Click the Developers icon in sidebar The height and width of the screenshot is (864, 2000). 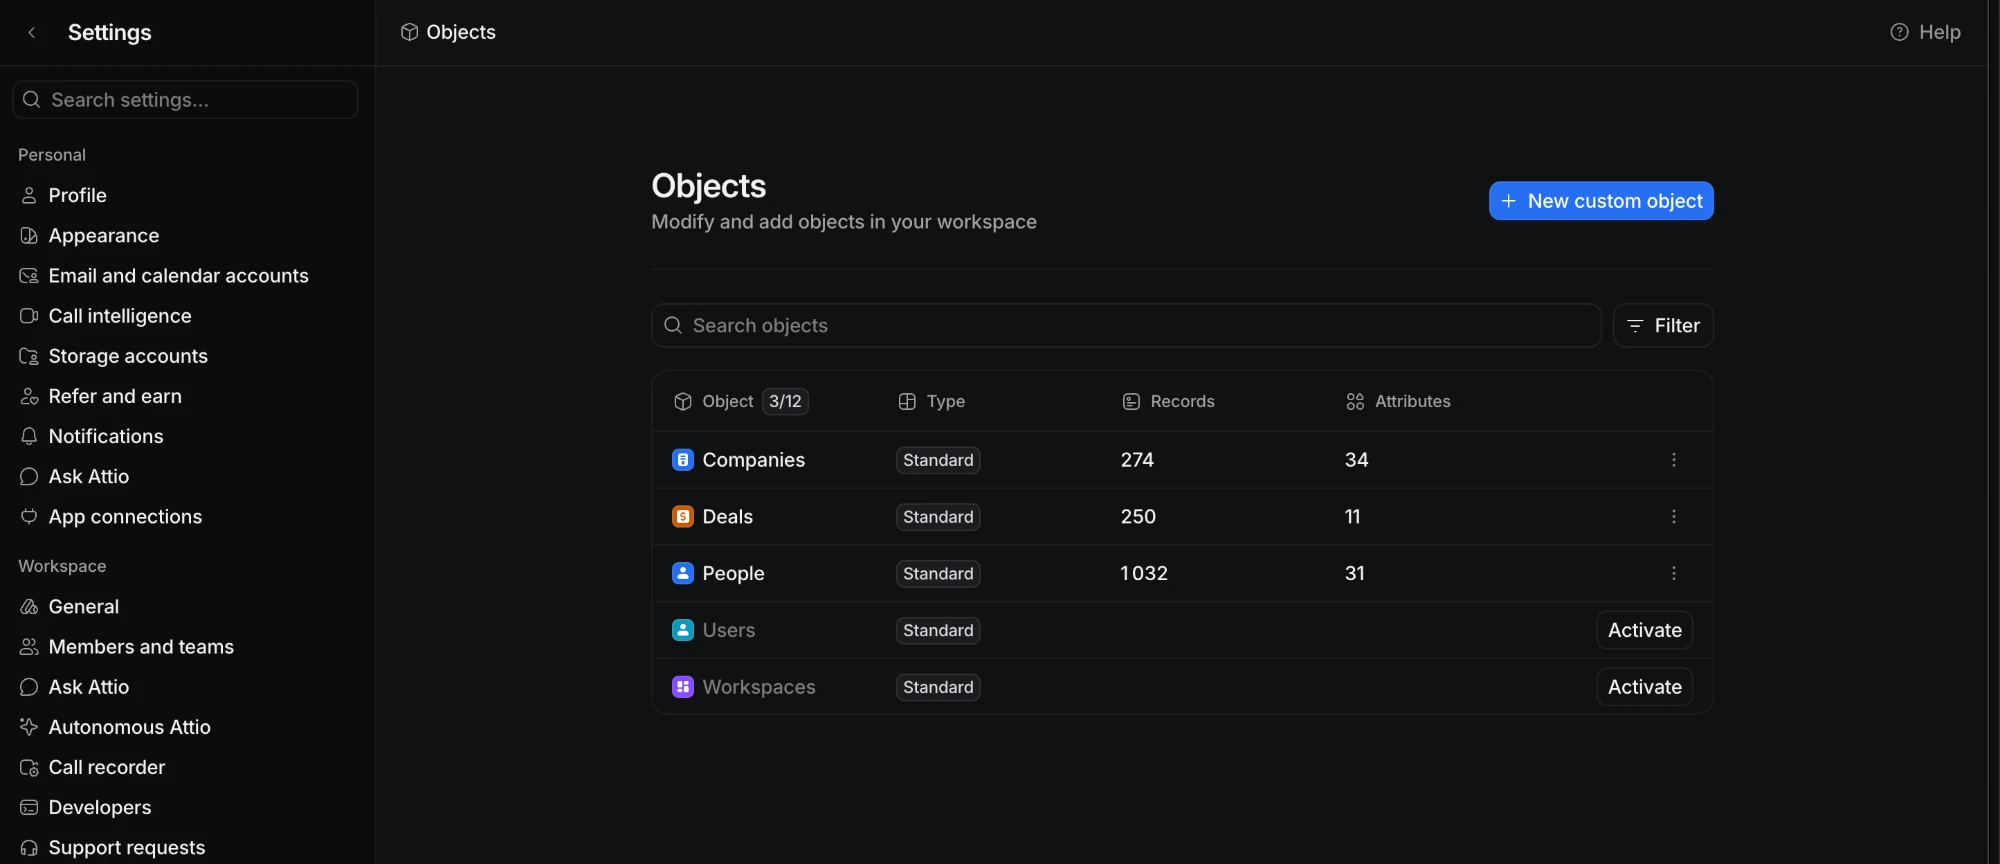point(29,807)
